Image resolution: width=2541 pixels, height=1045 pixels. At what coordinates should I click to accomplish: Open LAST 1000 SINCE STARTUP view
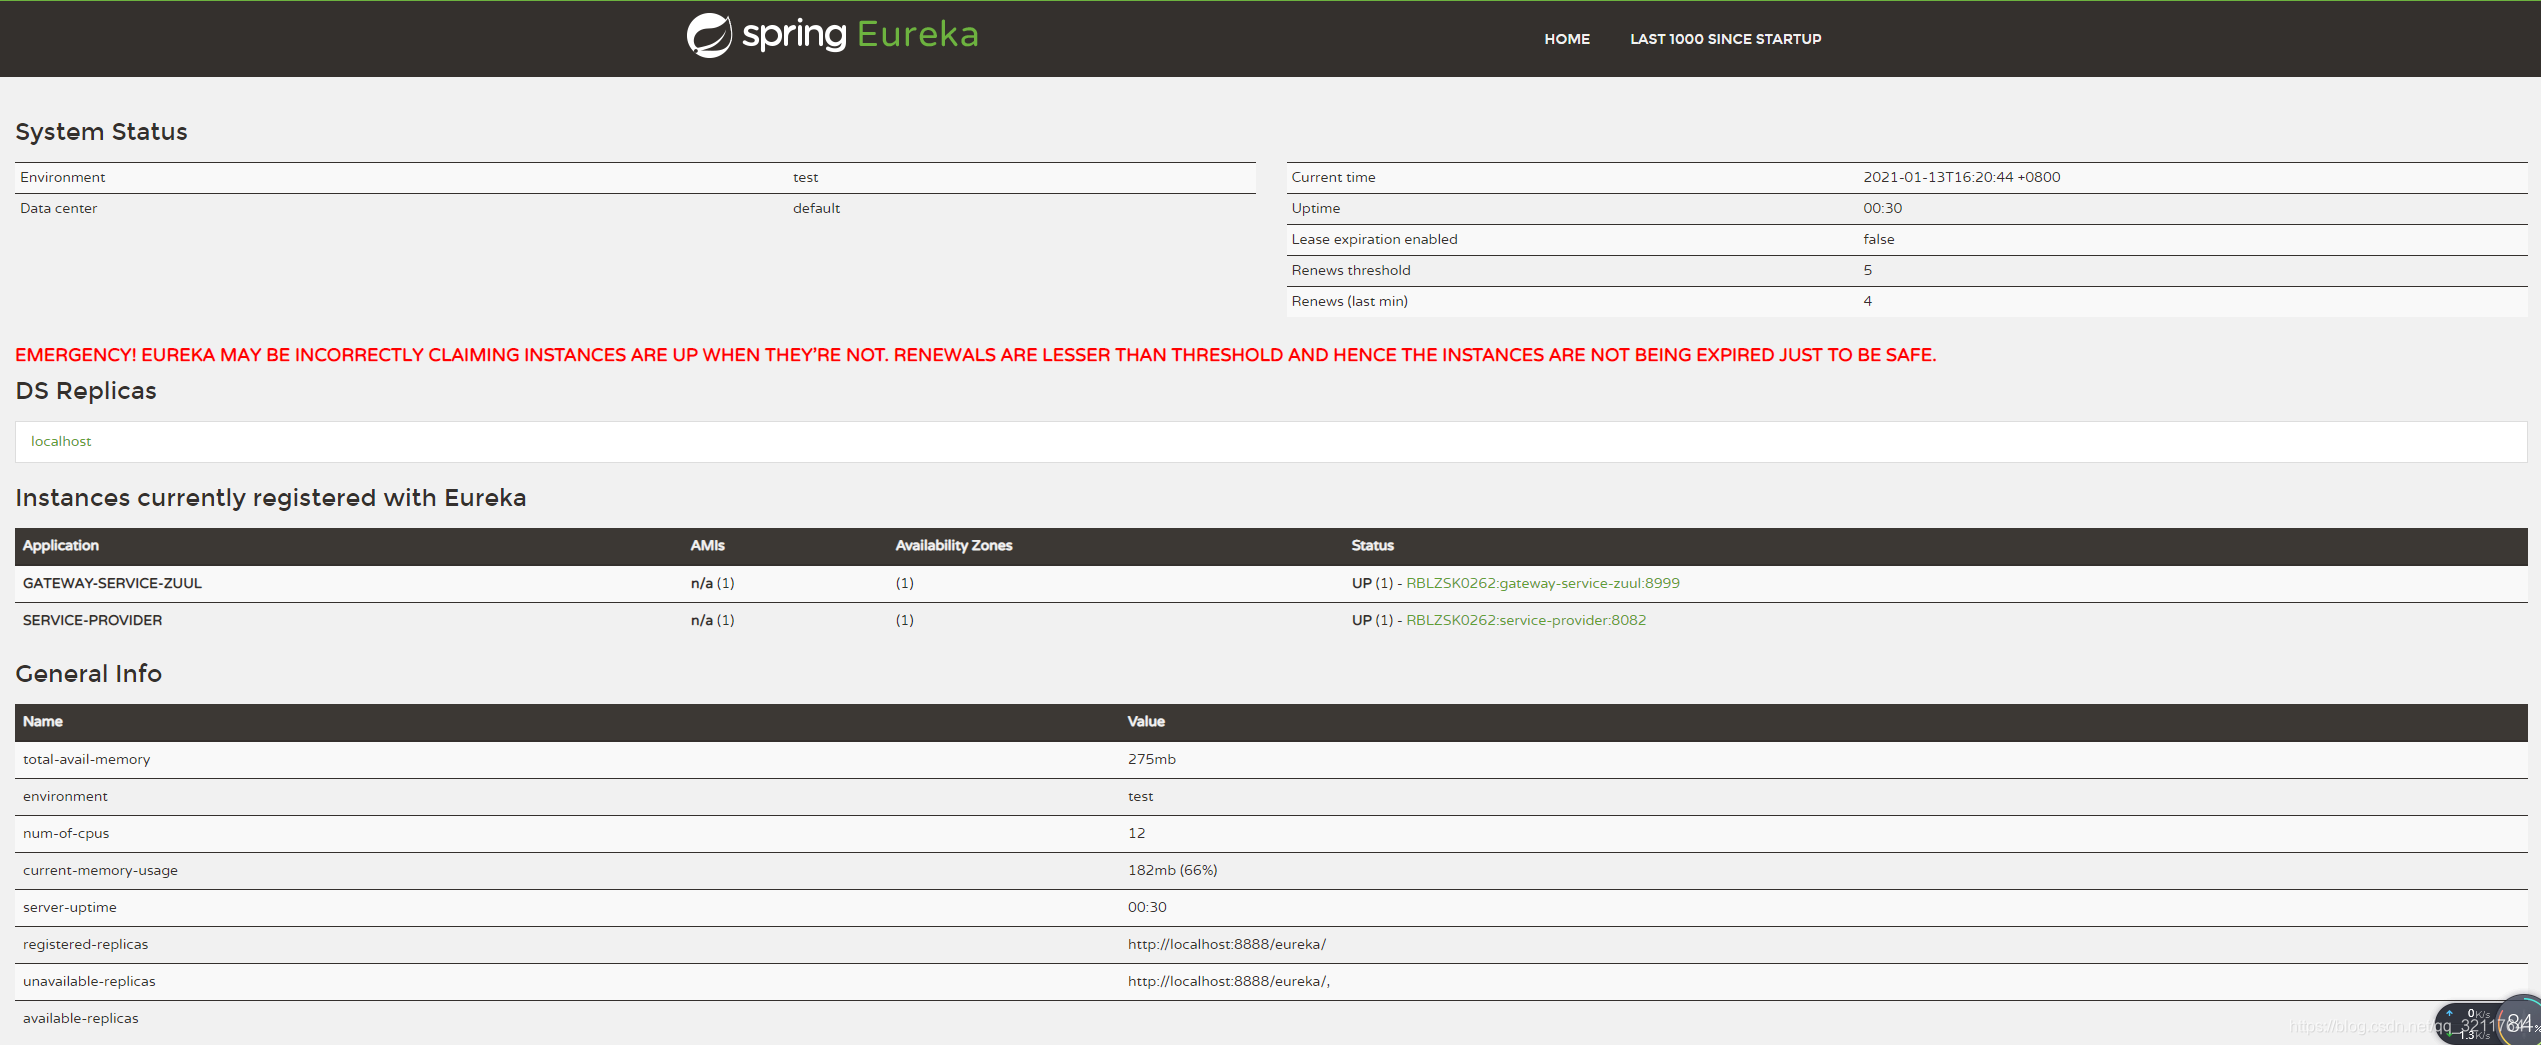pos(1726,39)
